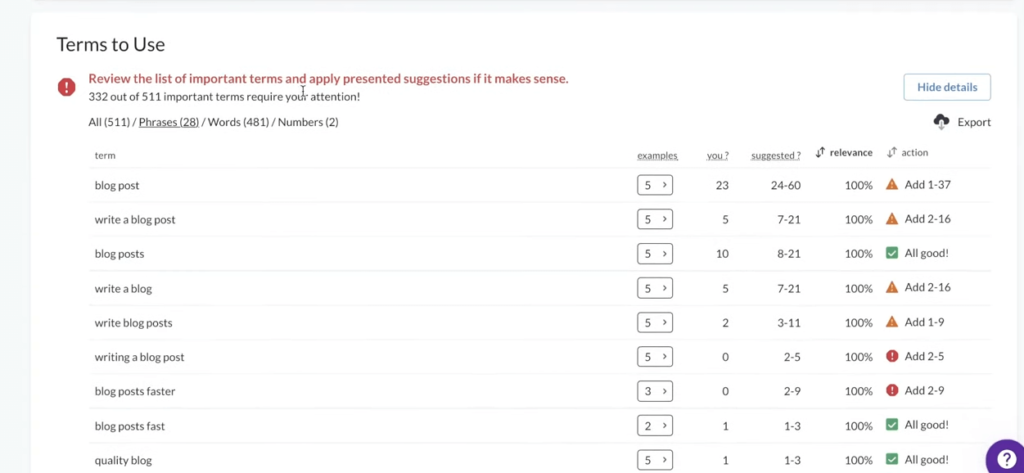Click orange warning icon for write blog posts
Image resolution: width=1024 pixels, height=473 pixels.
[891, 321]
